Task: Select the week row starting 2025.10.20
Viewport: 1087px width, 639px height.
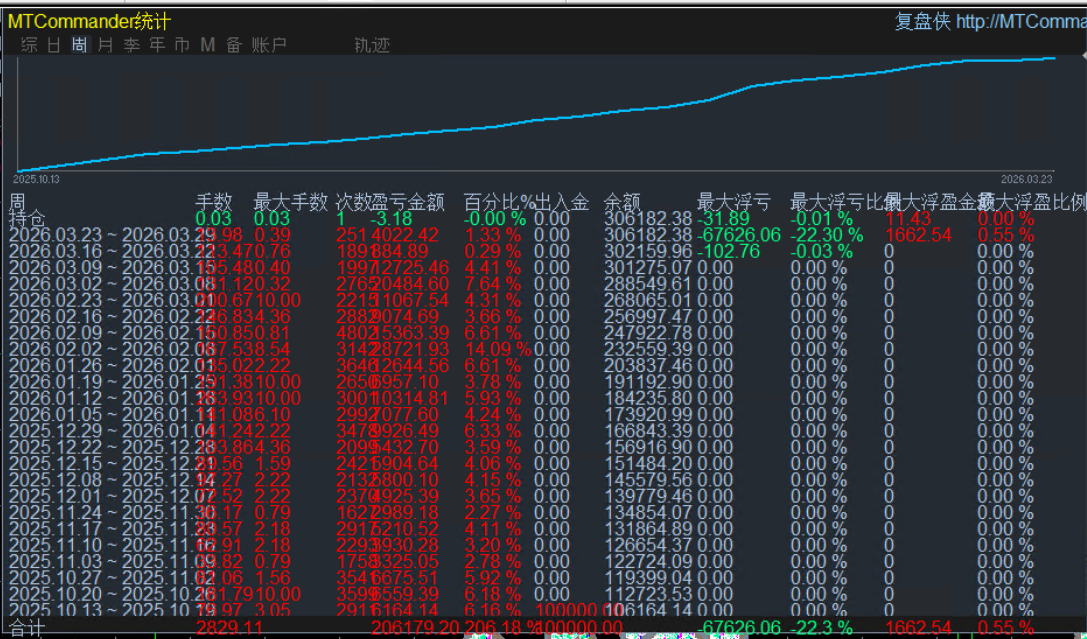Action: point(544,594)
